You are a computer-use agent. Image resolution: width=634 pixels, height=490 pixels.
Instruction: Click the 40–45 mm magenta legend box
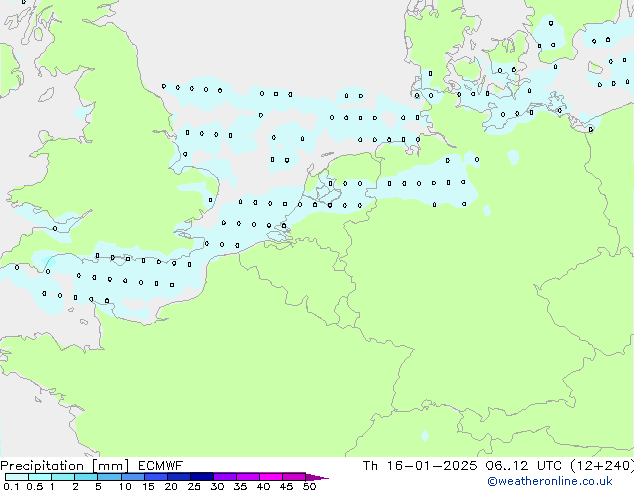pos(271,477)
